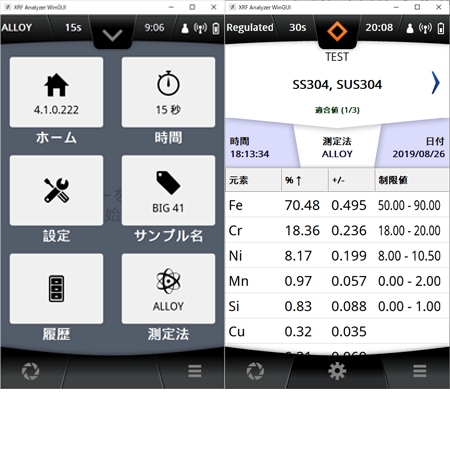The image size is (450, 450).
Task: Open the BIG 41 sample name tile
Action: (168, 190)
